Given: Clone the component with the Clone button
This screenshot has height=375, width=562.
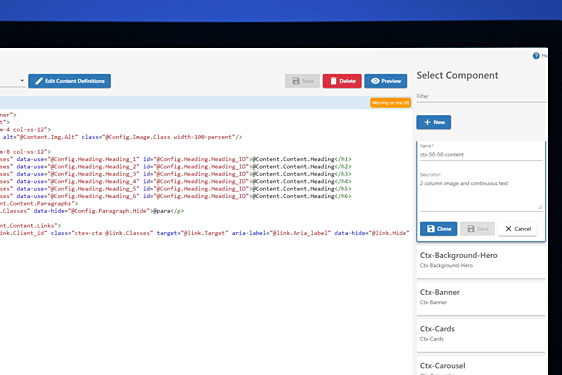Looking at the screenshot, I should pos(438,229).
